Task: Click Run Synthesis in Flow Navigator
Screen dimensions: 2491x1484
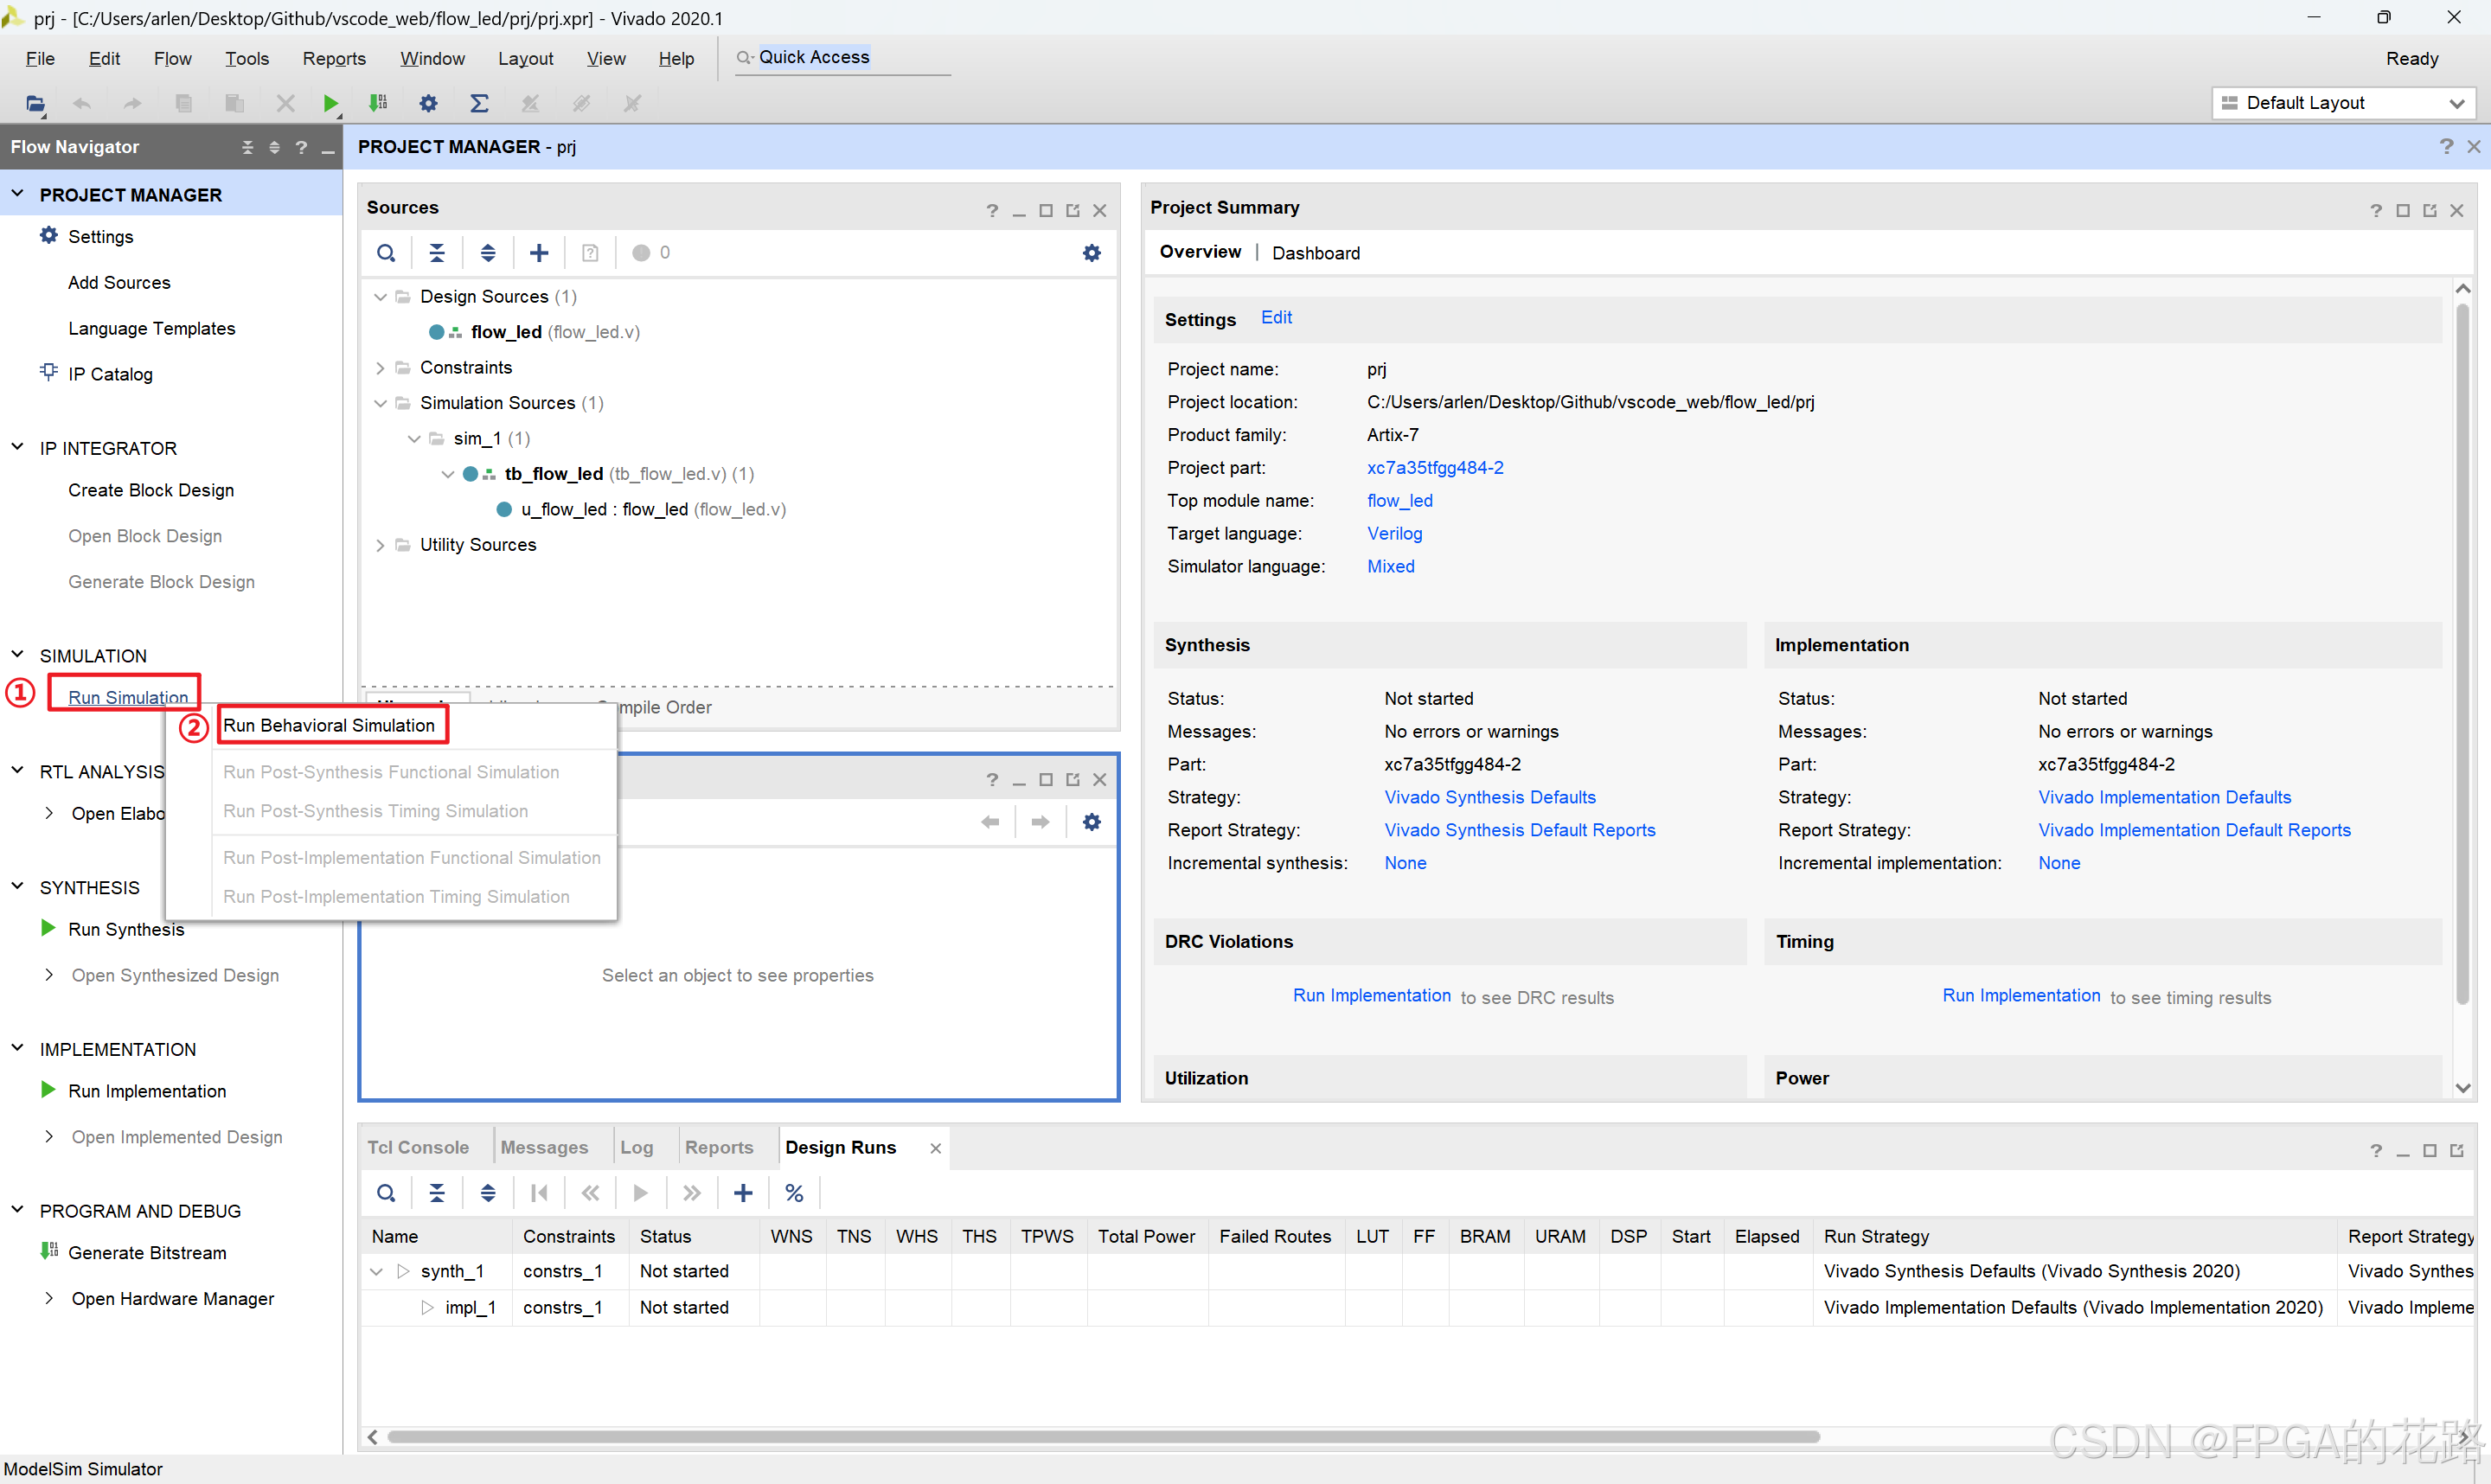Action: [126, 929]
